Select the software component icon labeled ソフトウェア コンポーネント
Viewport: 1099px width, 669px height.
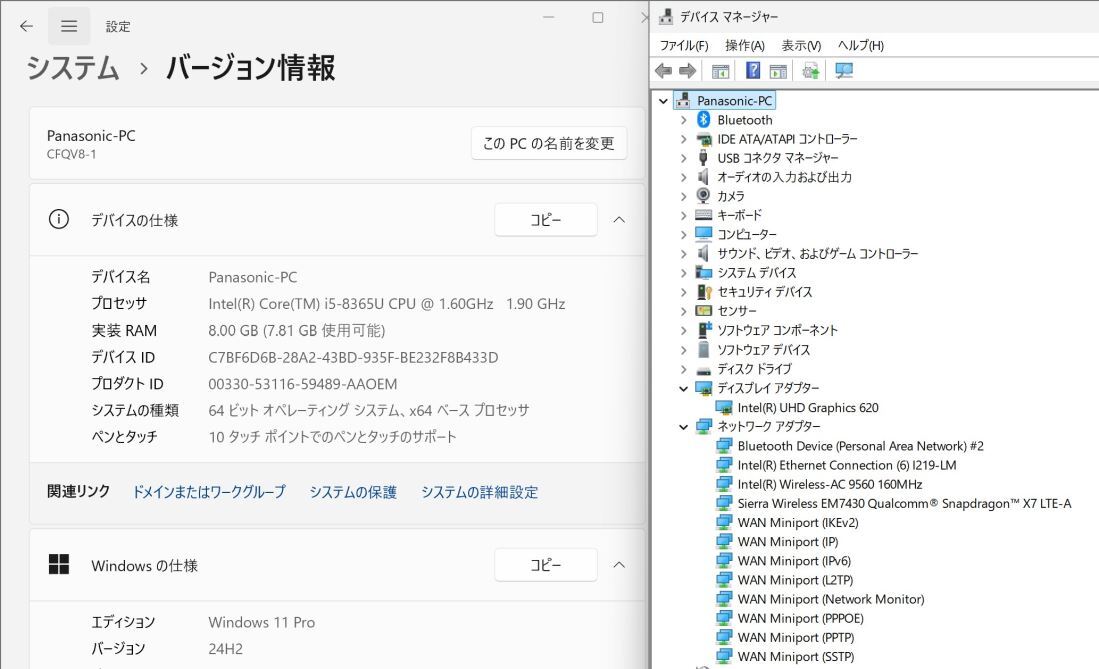click(x=704, y=330)
